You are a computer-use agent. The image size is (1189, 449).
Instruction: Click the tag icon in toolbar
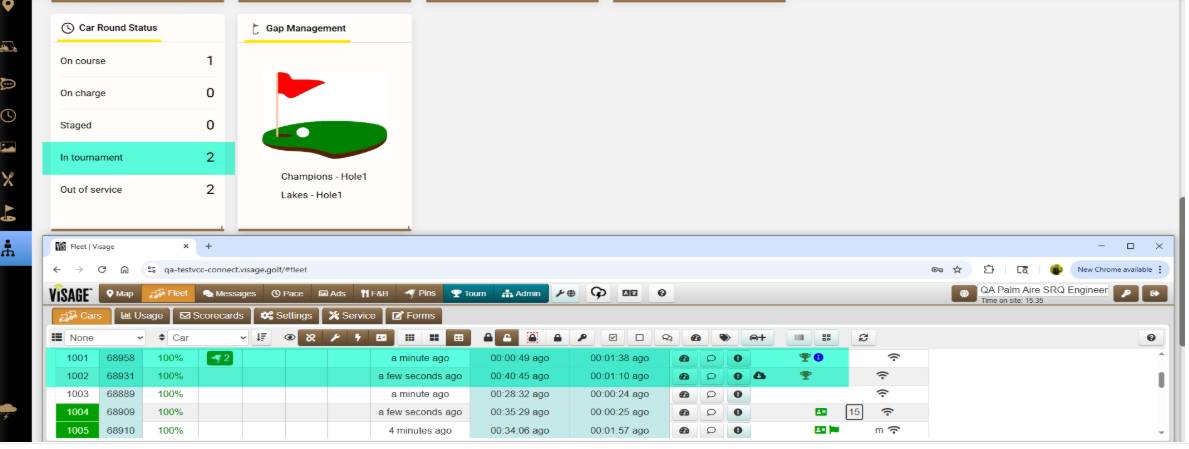pos(724,338)
